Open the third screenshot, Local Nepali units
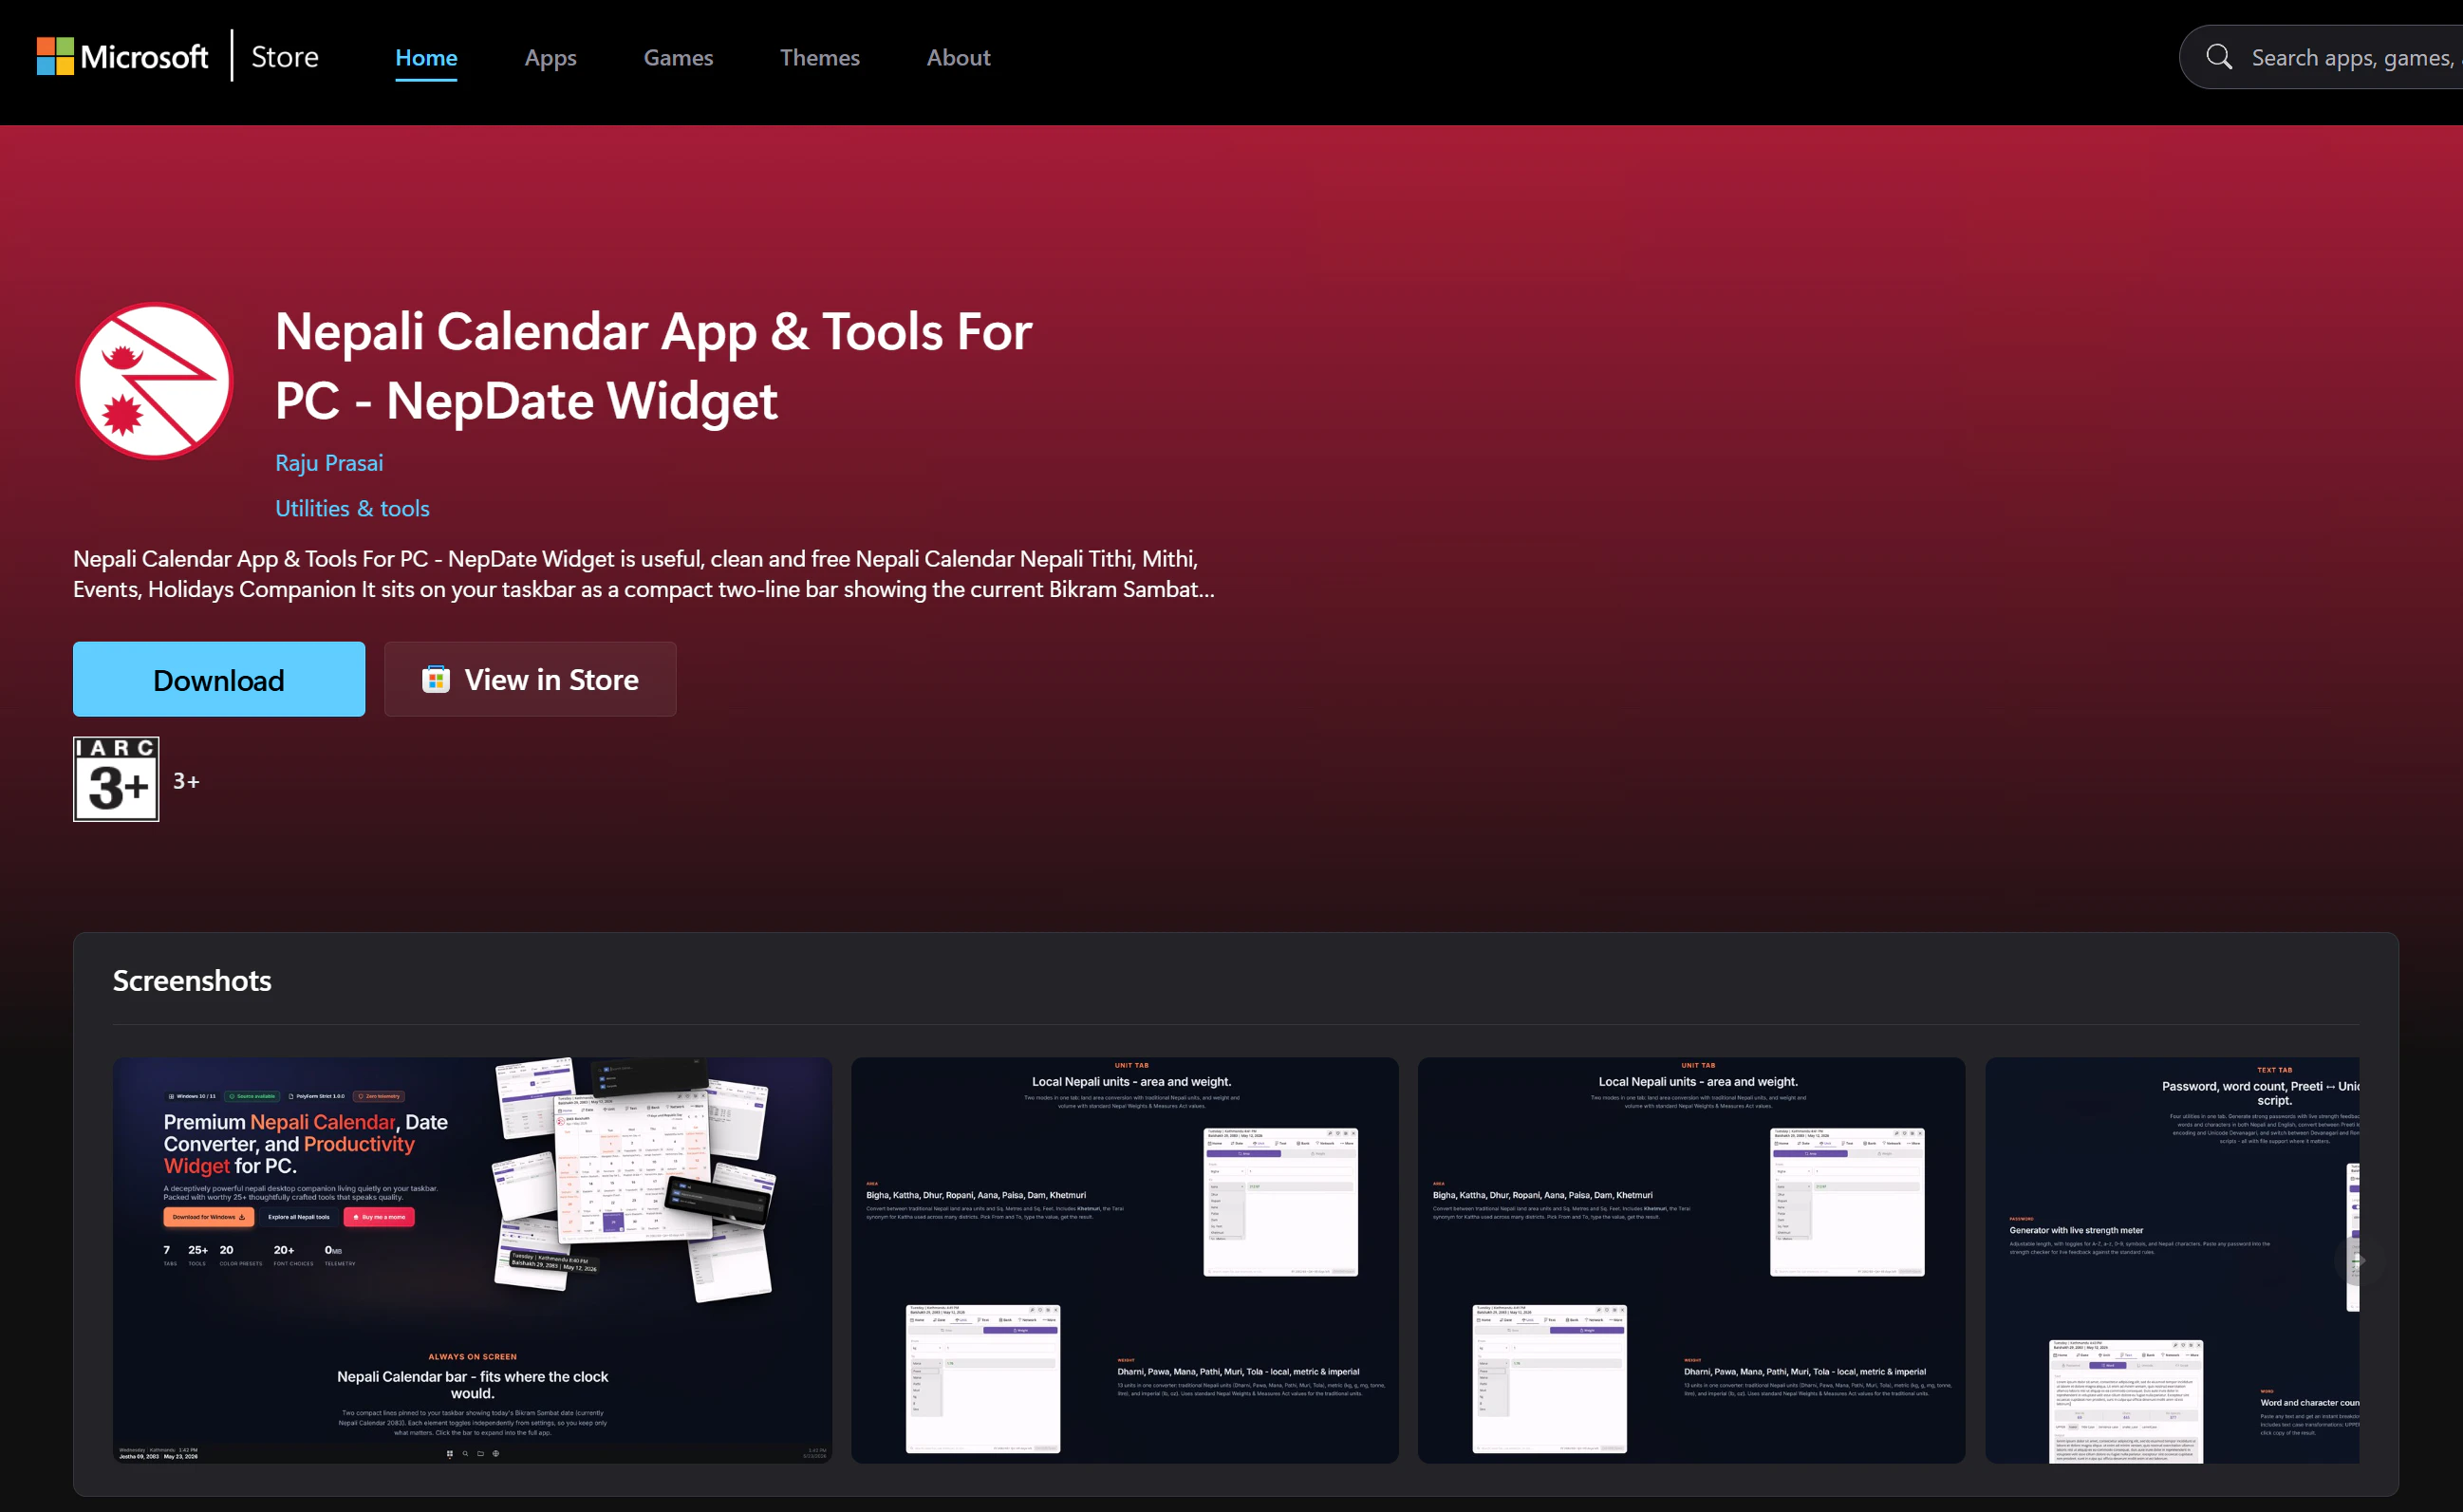Image resolution: width=2463 pixels, height=1512 pixels. click(x=1691, y=1260)
